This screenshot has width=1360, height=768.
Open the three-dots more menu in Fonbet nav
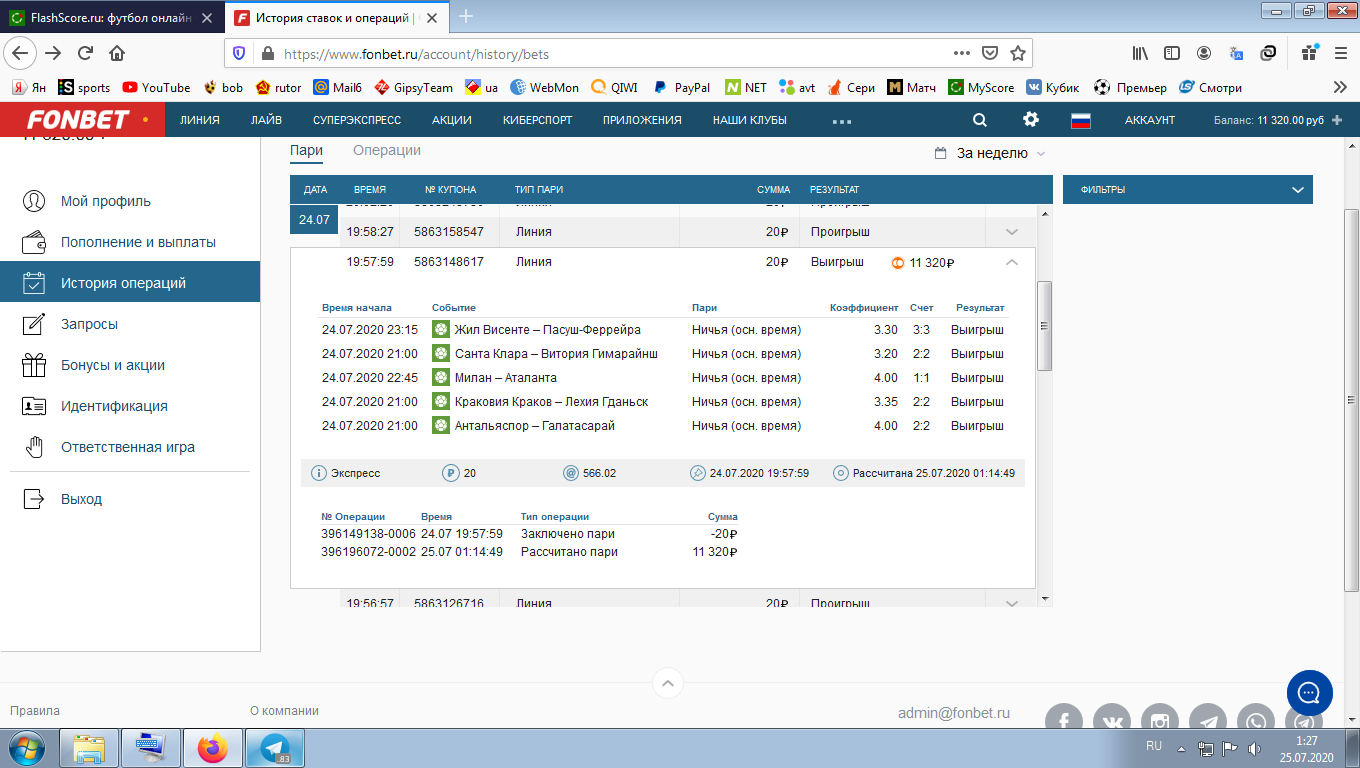(x=842, y=121)
